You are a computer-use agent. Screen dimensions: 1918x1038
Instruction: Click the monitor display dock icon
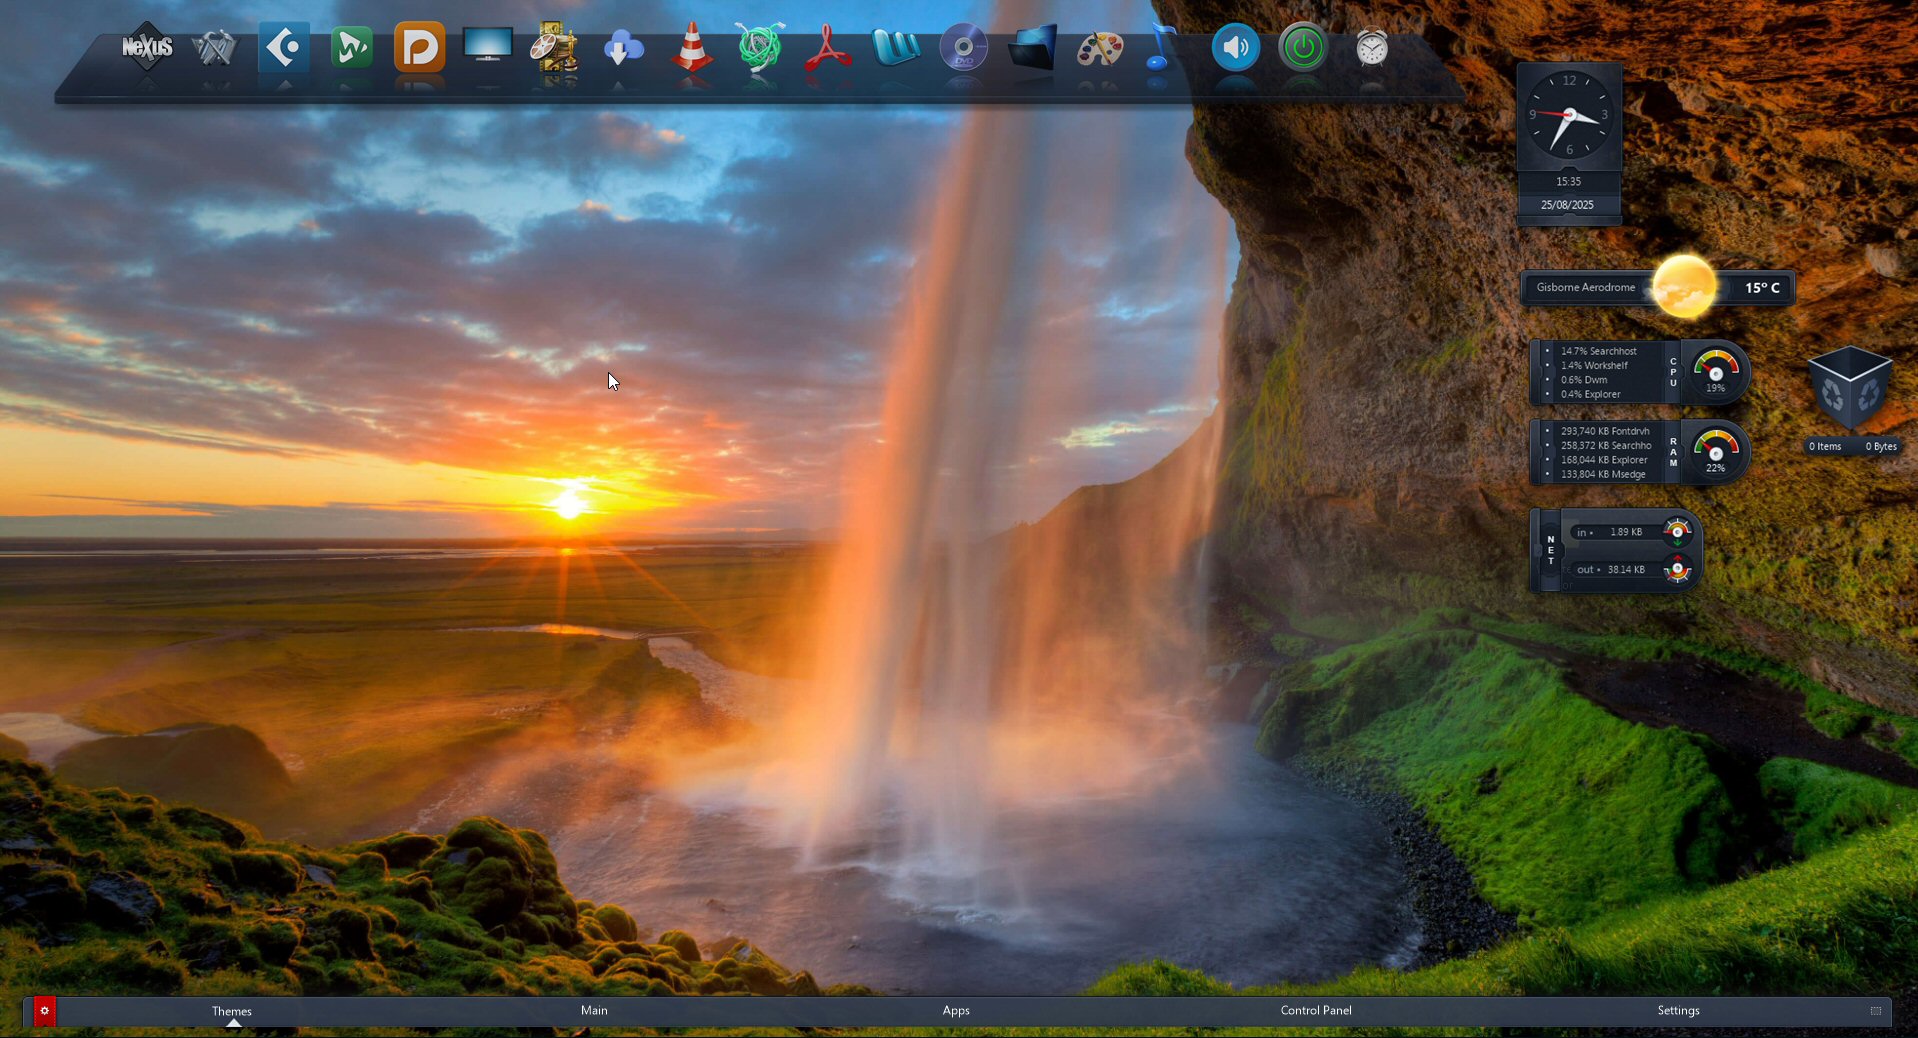[487, 46]
